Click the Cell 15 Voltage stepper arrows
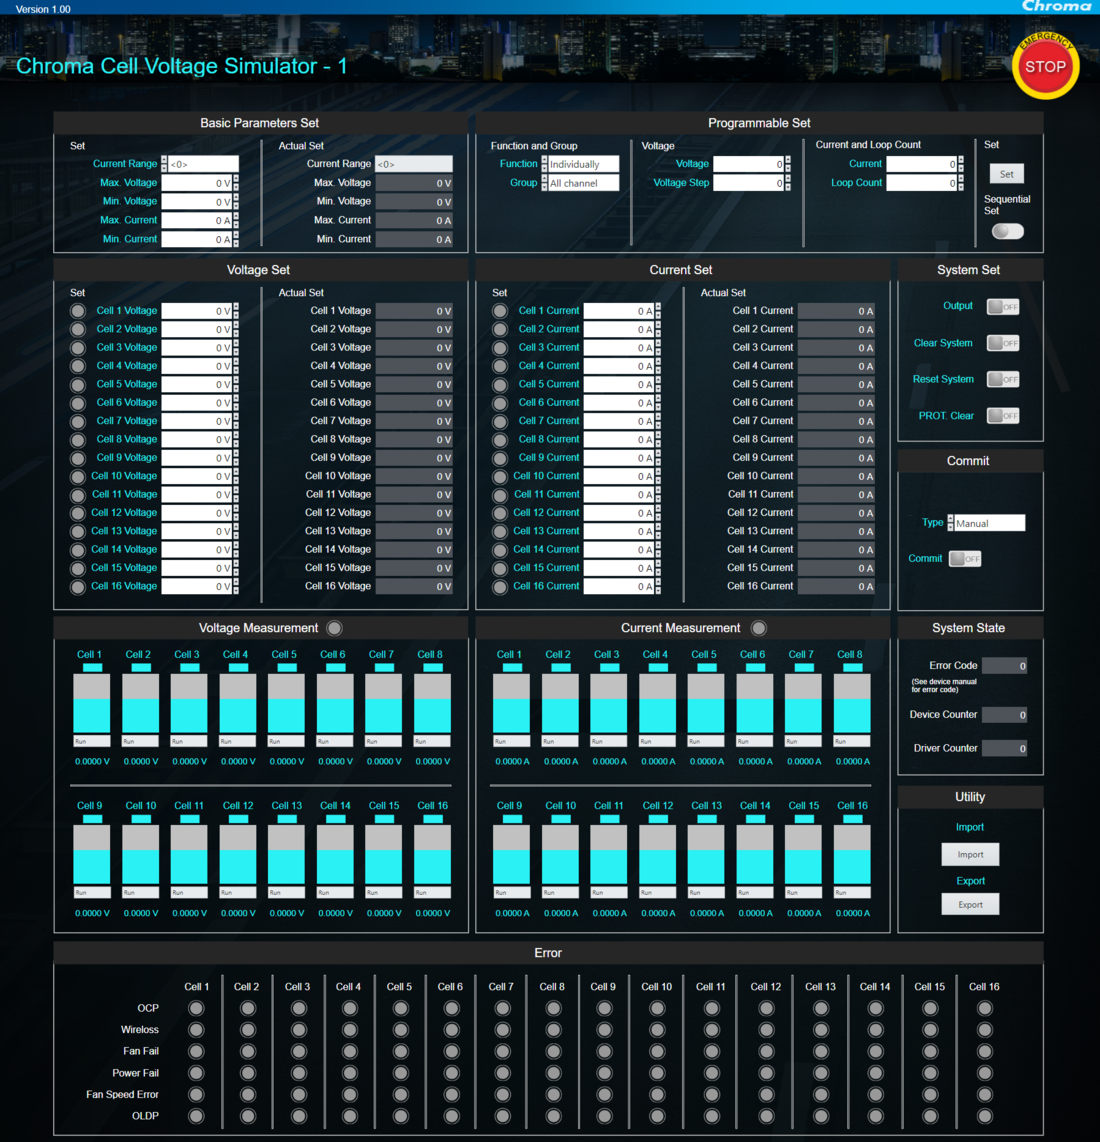1100x1142 pixels. click(x=236, y=568)
